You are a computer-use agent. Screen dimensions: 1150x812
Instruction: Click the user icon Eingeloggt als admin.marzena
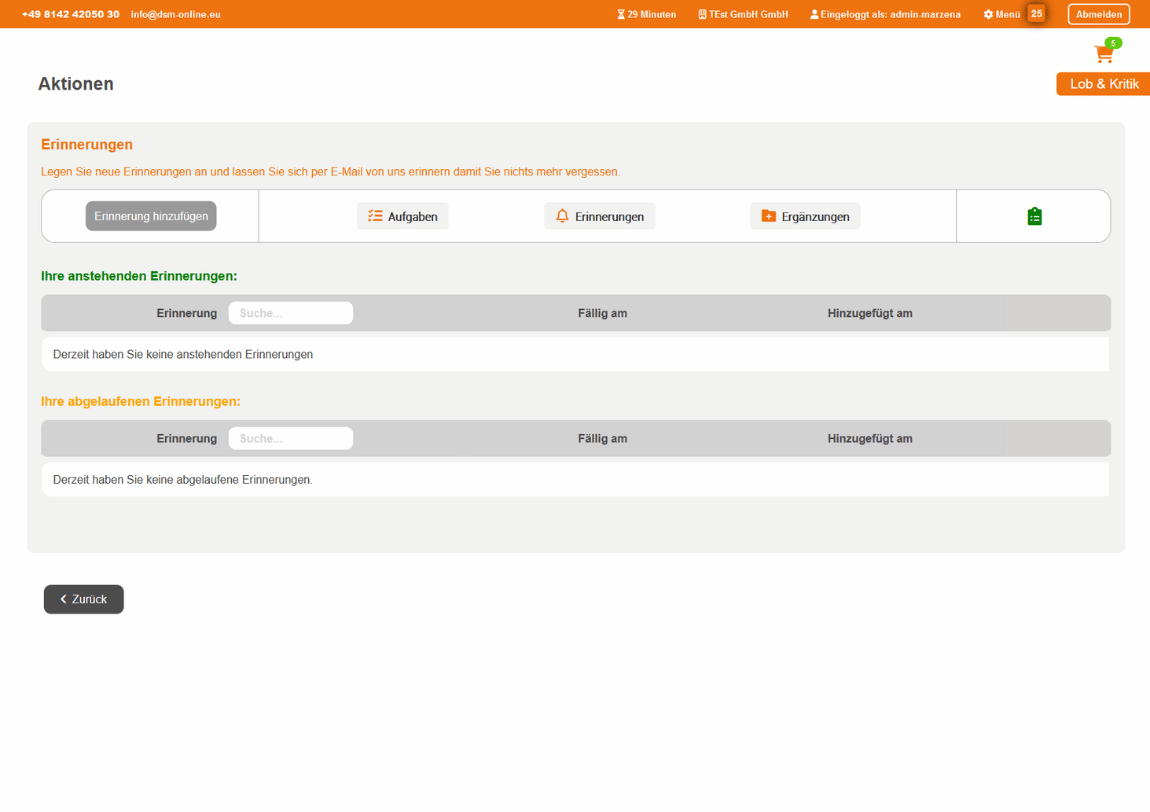tap(885, 15)
